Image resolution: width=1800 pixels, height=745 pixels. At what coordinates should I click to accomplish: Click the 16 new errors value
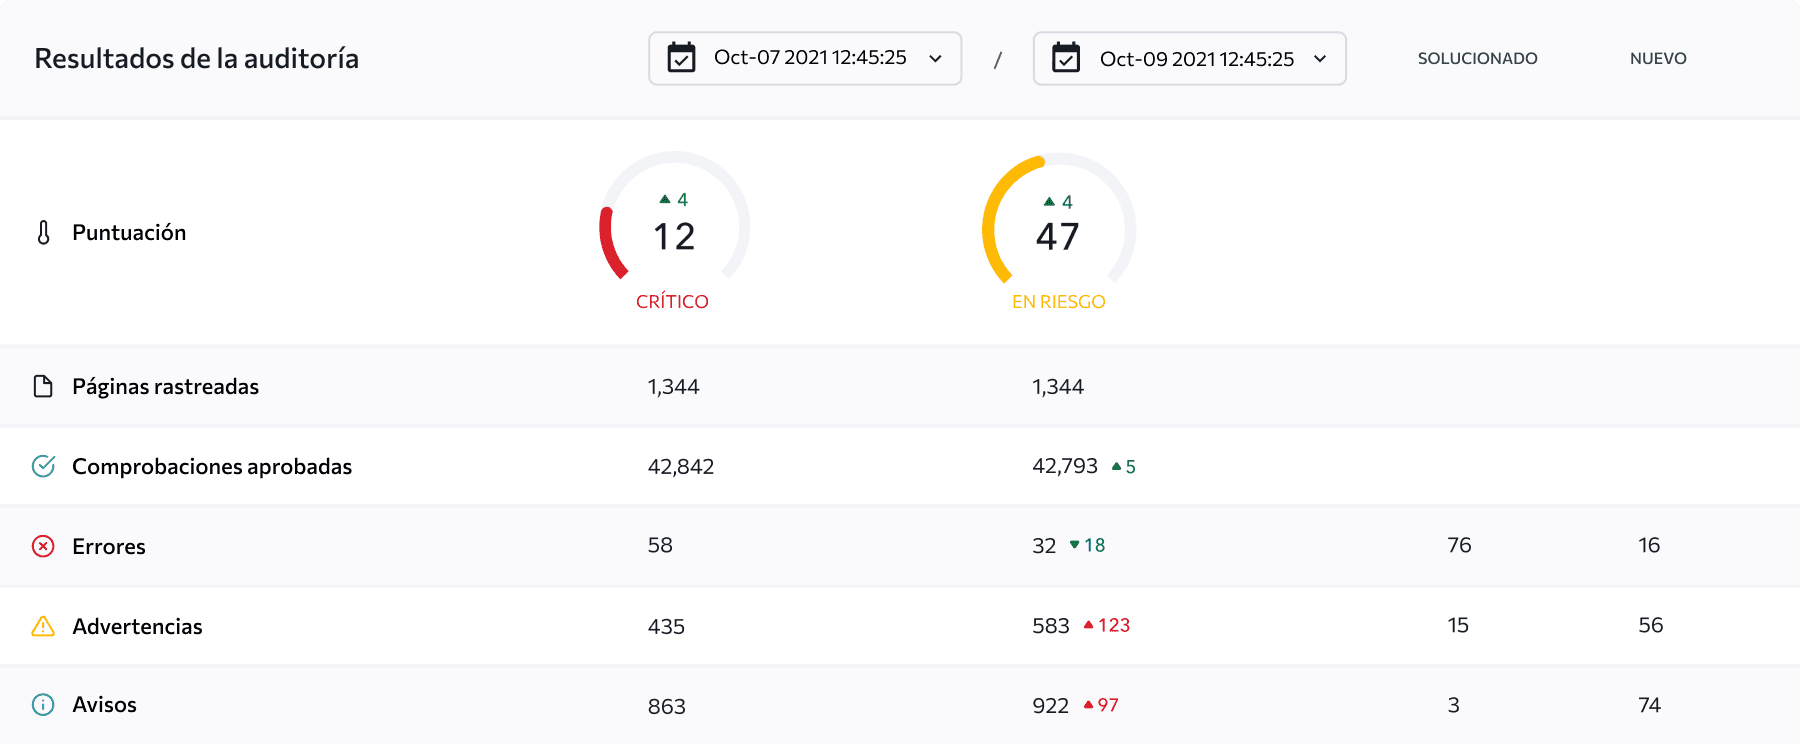(x=1649, y=545)
